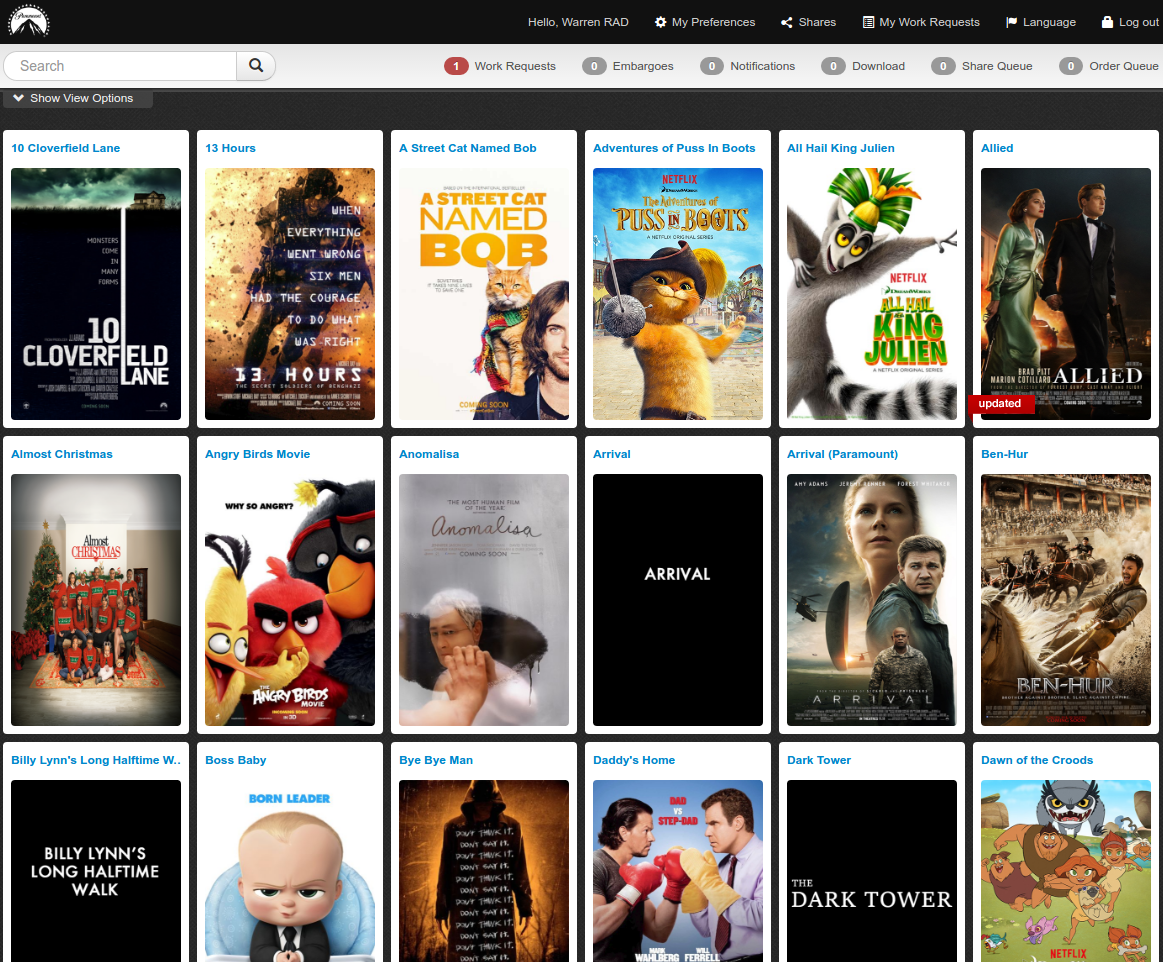This screenshot has height=962, width=1163.
Task: Select the 13 Hours poster
Action: tap(290, 294)
